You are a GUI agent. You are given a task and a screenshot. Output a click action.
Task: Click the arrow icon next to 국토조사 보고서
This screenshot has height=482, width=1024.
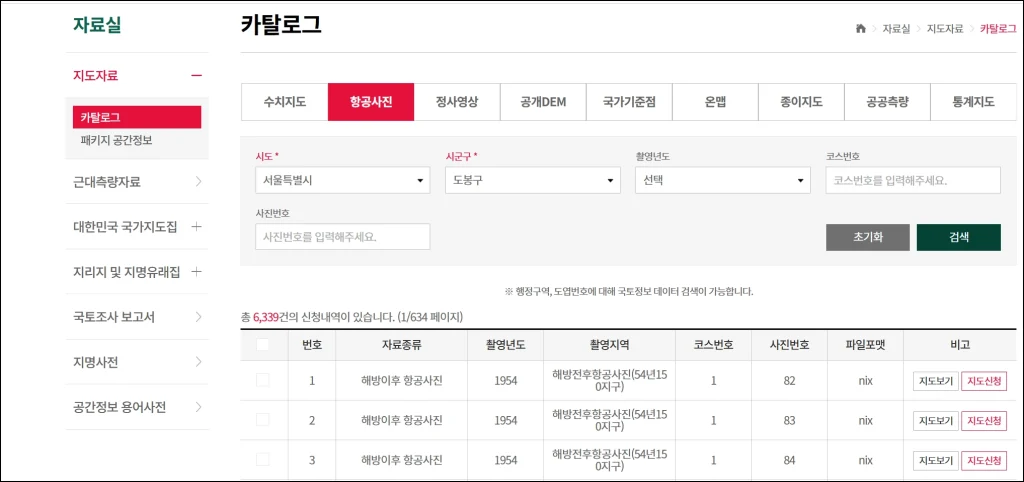point(198,317)
